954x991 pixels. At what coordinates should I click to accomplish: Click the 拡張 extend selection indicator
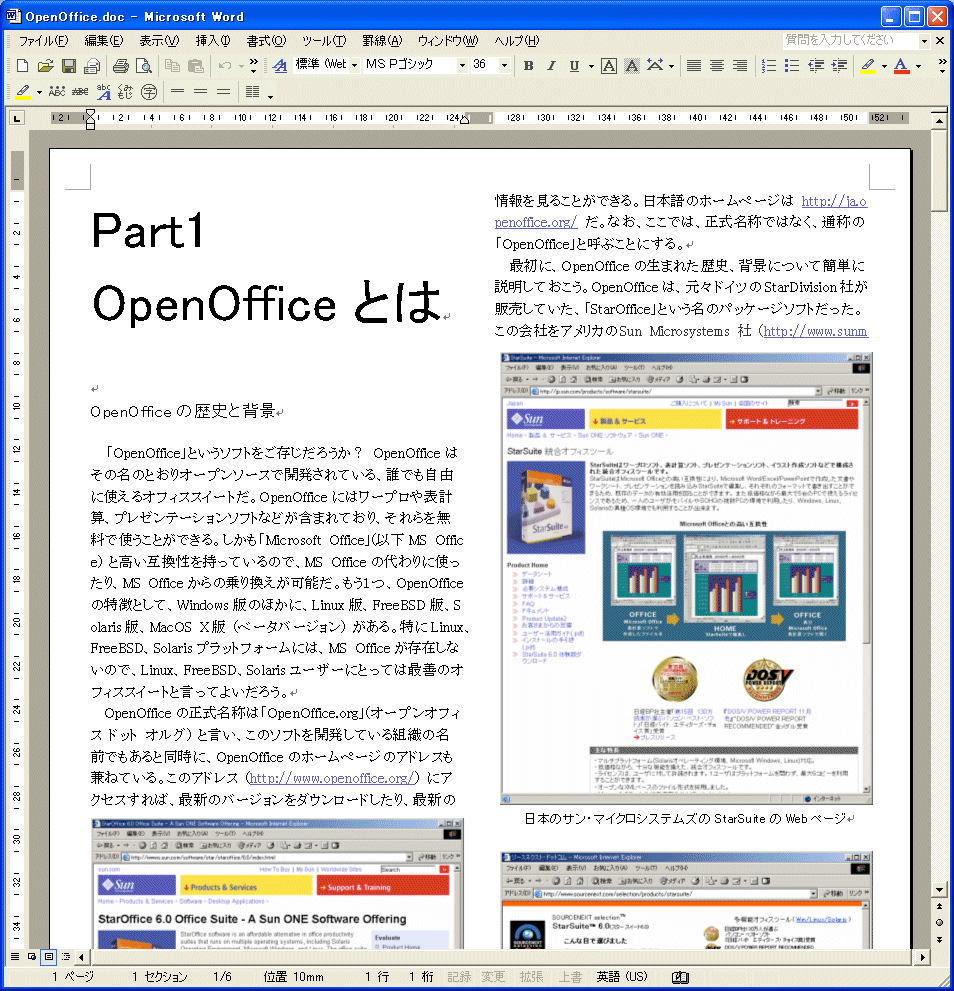[532, 977]
